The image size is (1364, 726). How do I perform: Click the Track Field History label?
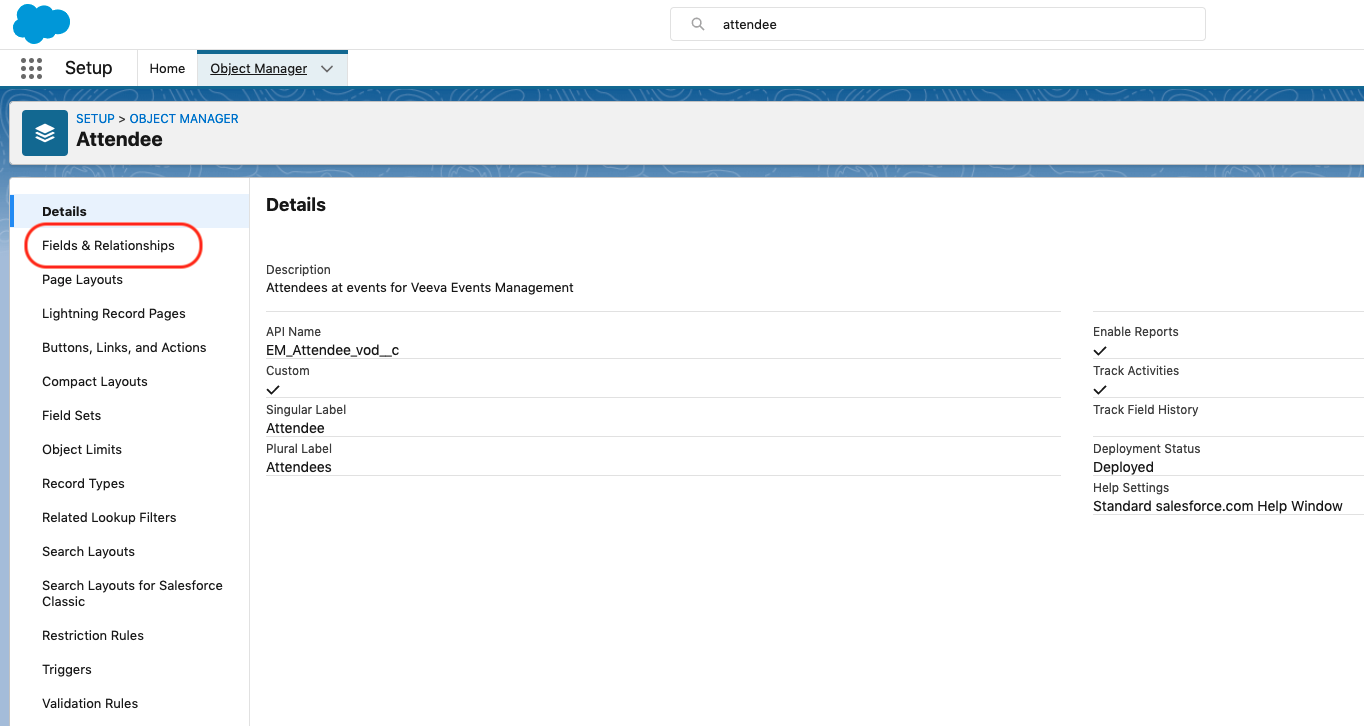[1145, 410]
